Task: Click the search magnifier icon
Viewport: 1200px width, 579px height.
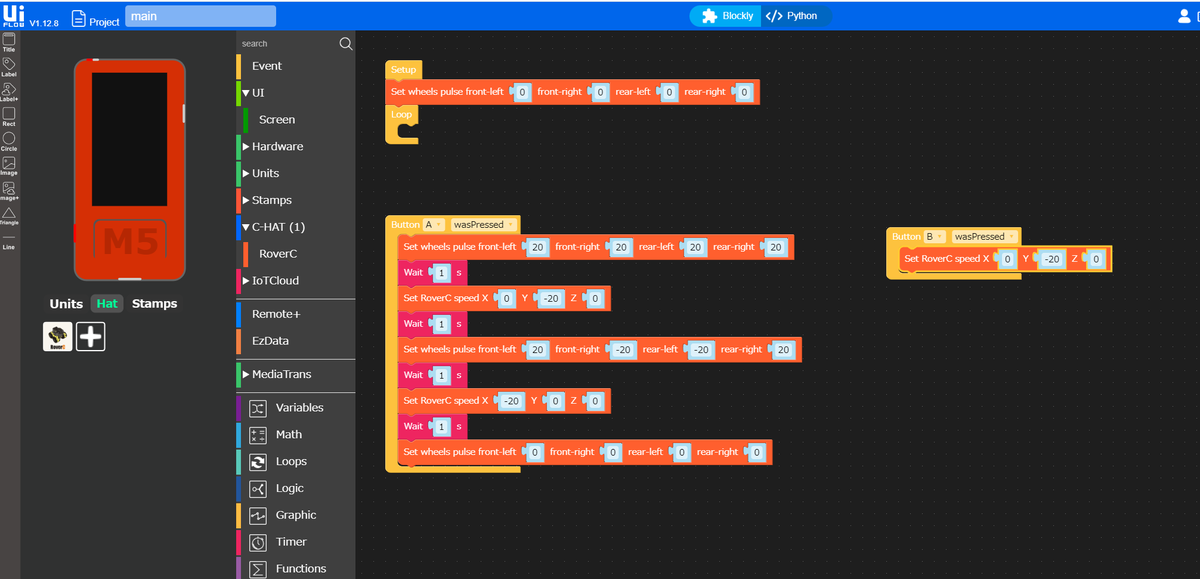Action: tap(346, 43)
